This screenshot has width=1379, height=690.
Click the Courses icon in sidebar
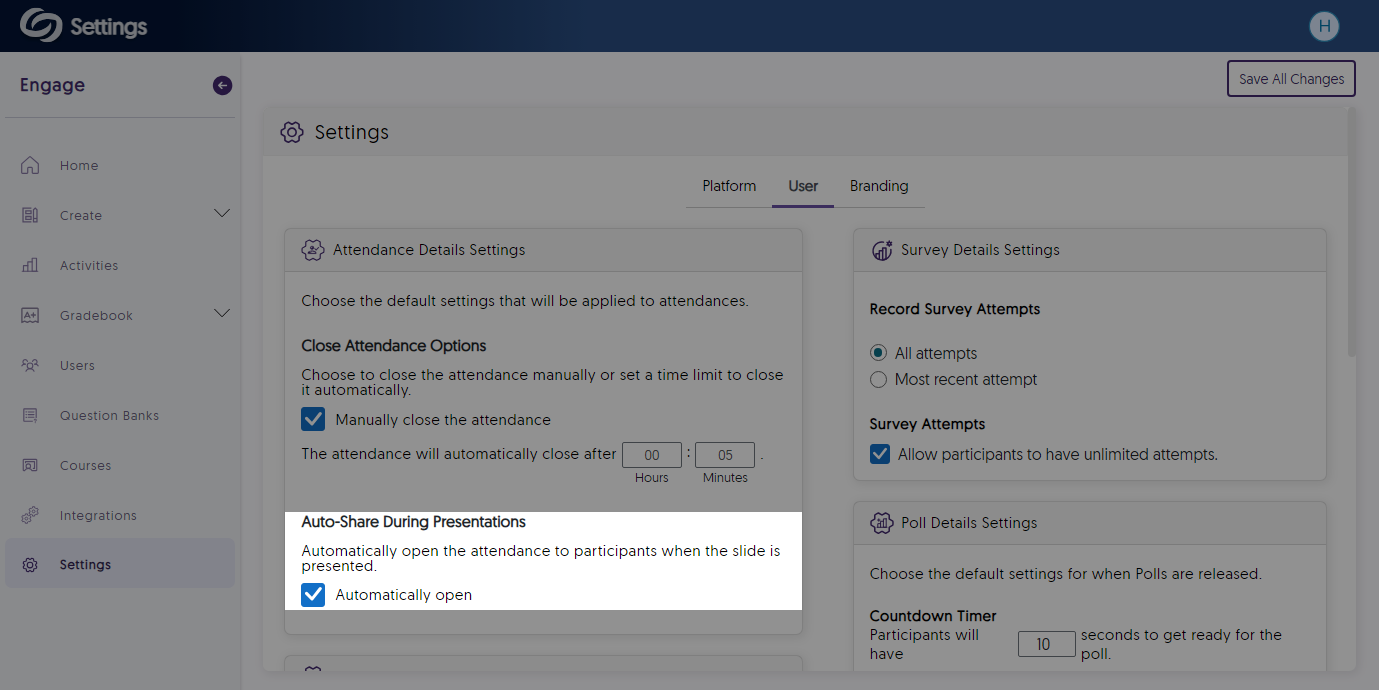click(30, 466)
